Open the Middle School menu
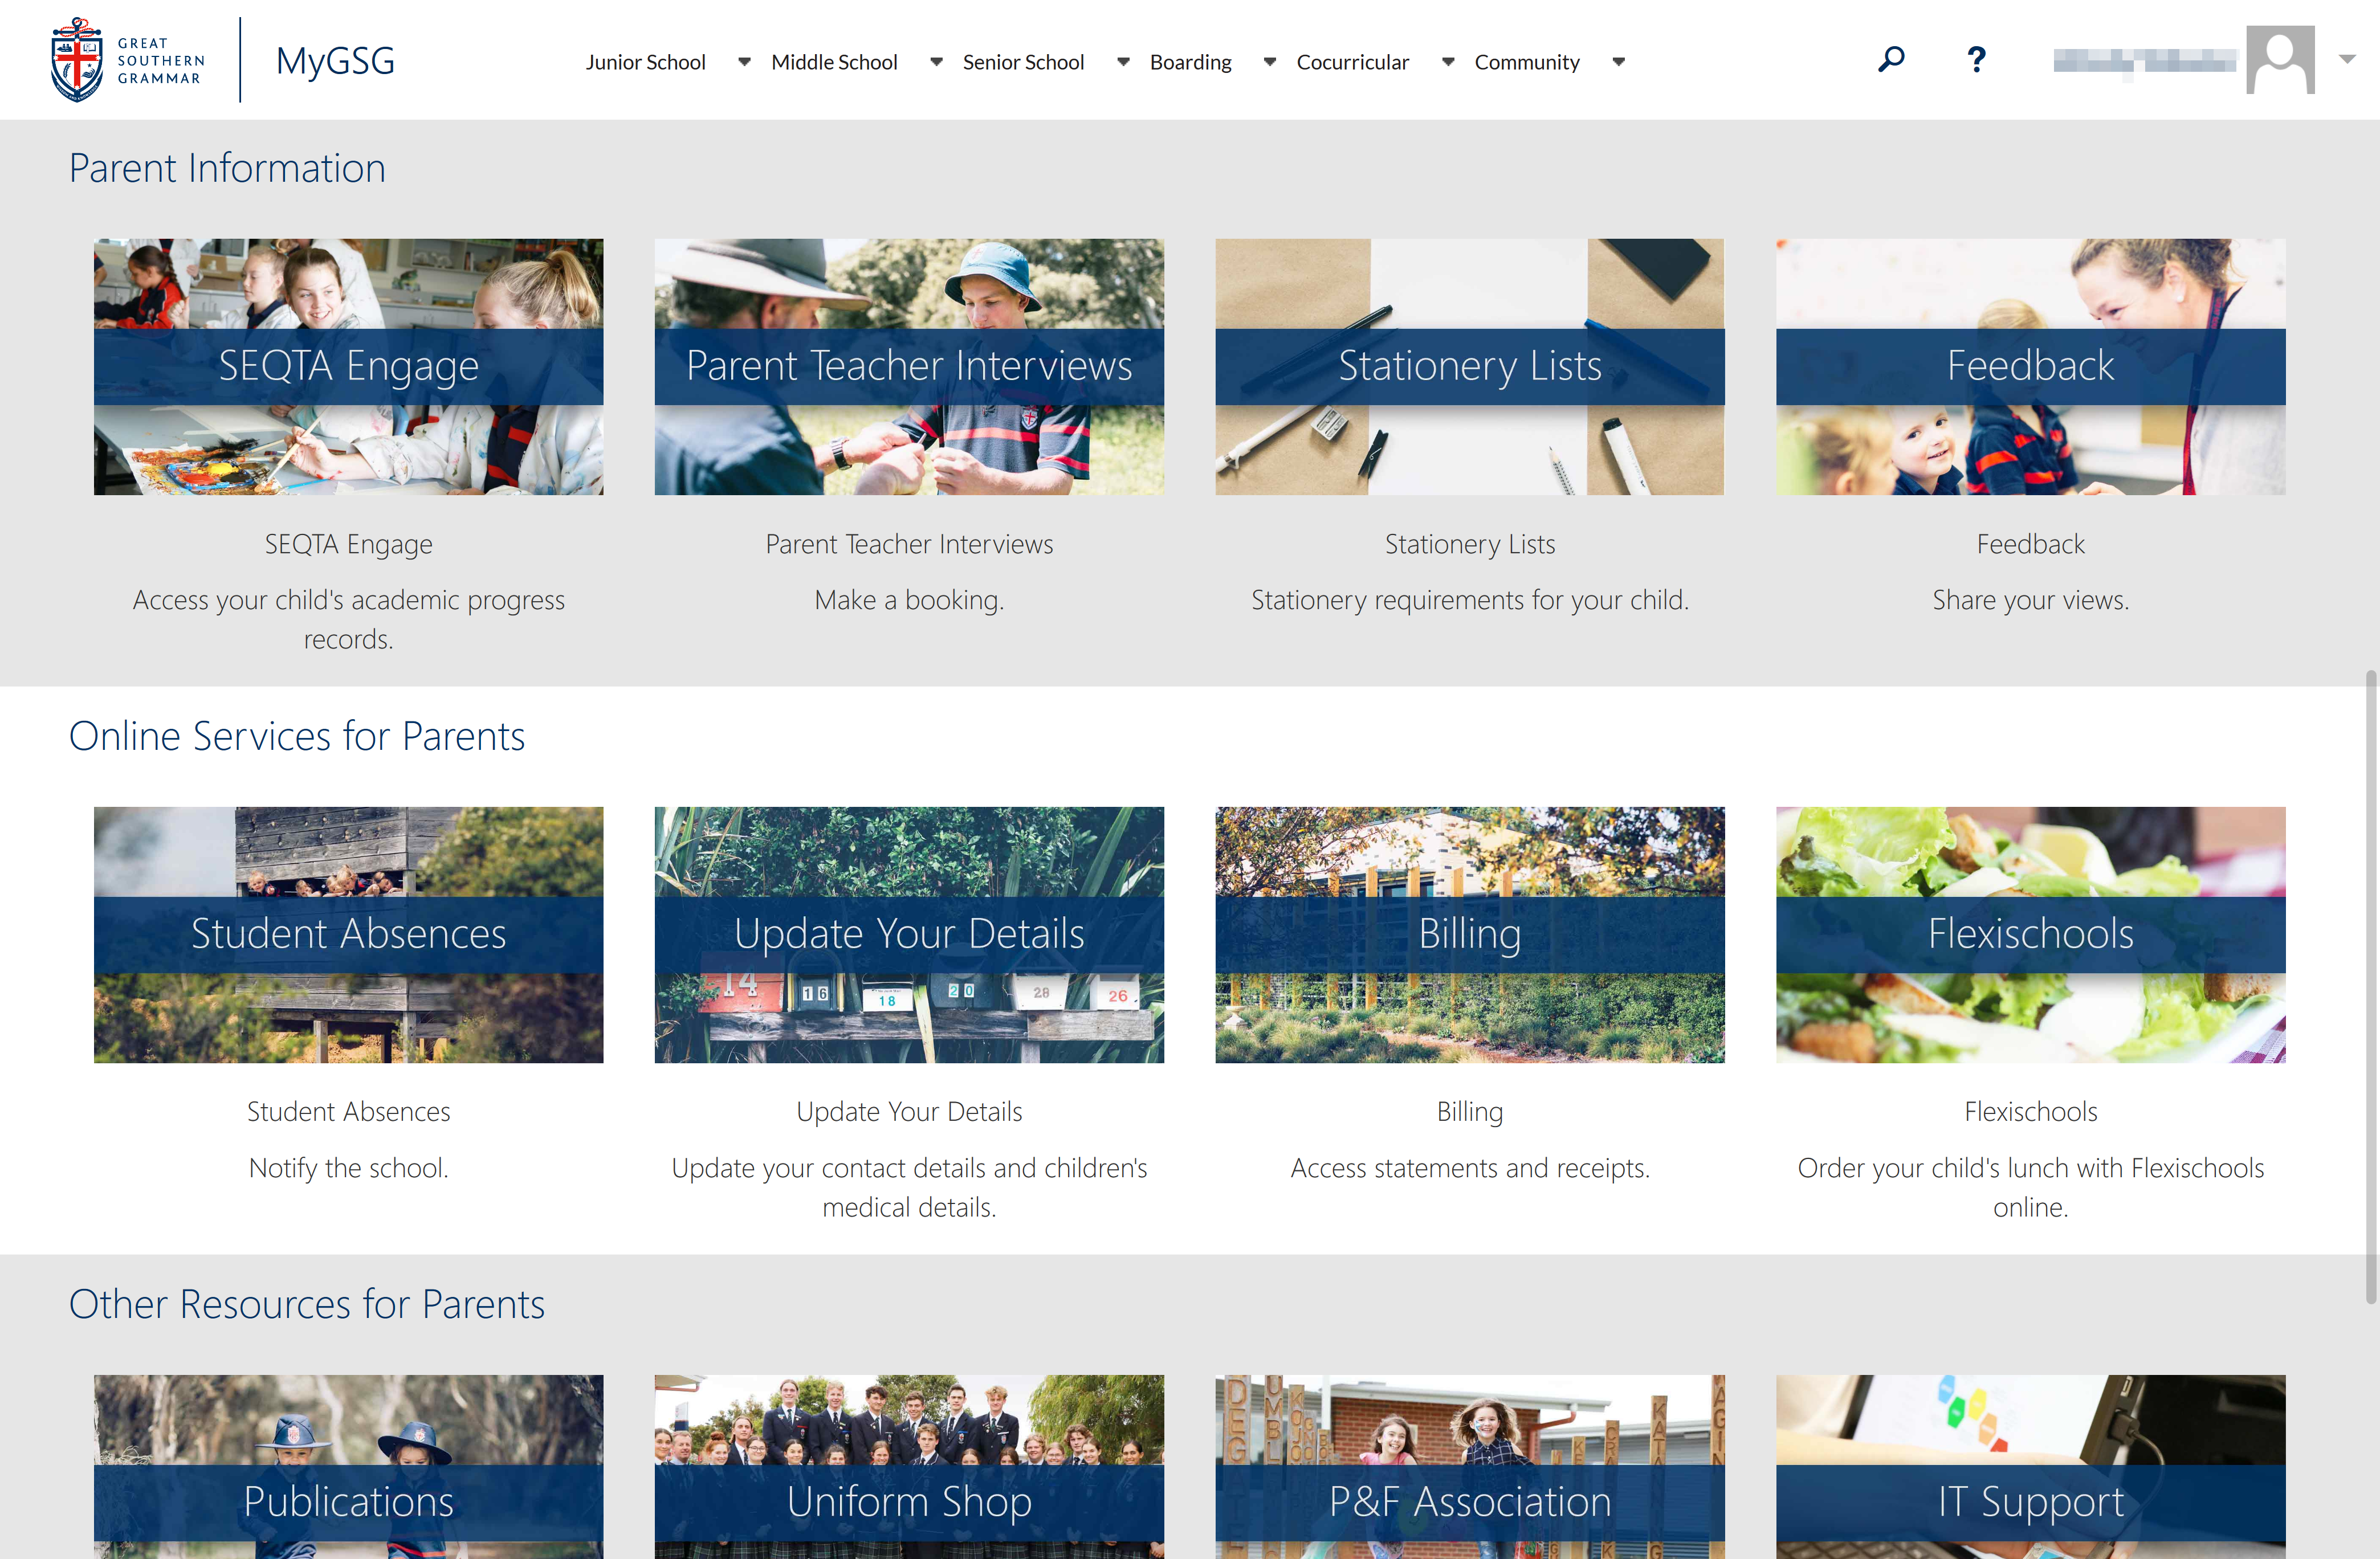This screenshot has width=2380, height=1559. coord(834,62)
